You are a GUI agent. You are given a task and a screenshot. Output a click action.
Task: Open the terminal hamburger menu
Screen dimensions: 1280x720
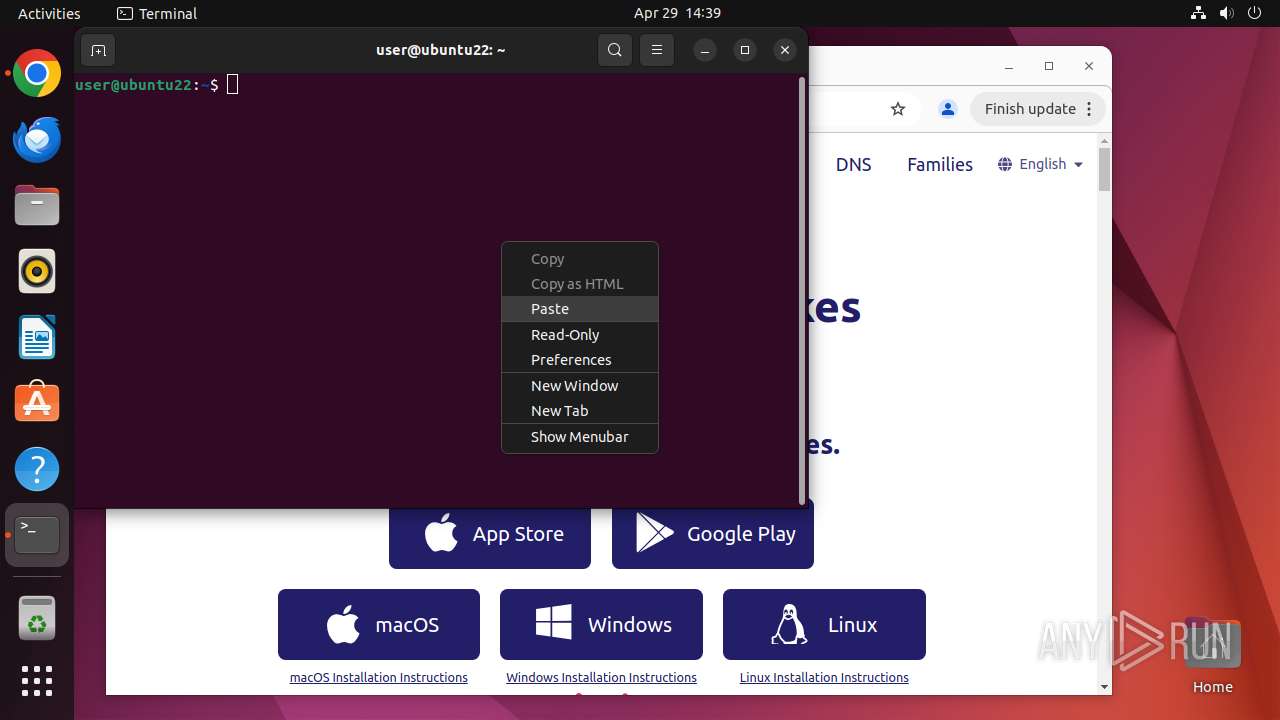[656, 50]
